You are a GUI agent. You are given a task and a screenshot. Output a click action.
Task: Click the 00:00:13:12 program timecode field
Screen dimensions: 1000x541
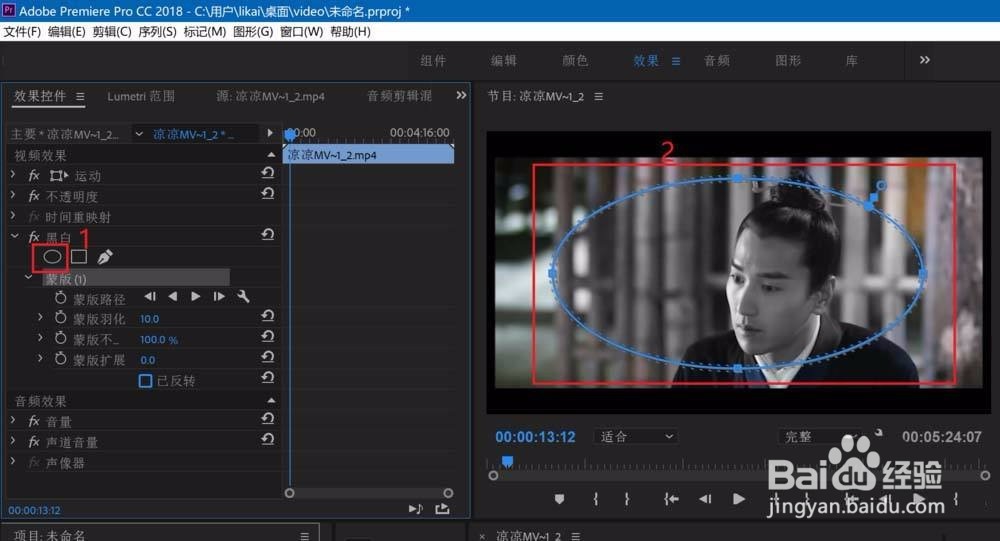coord(535,437)
